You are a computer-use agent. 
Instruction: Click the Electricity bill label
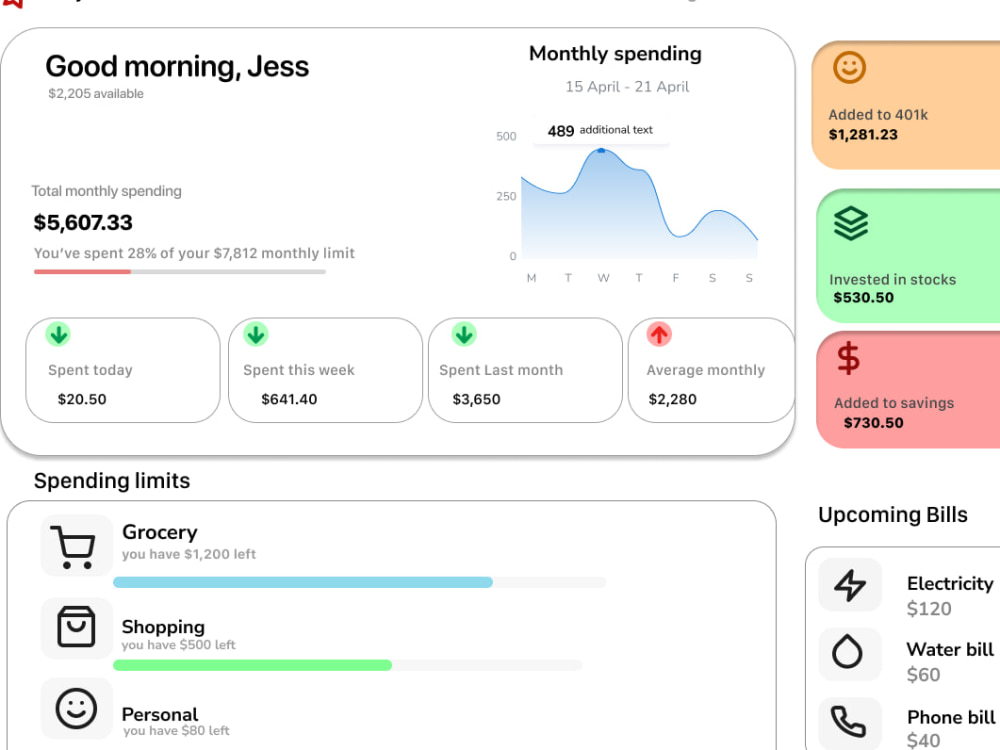click(x=950, y=584)
